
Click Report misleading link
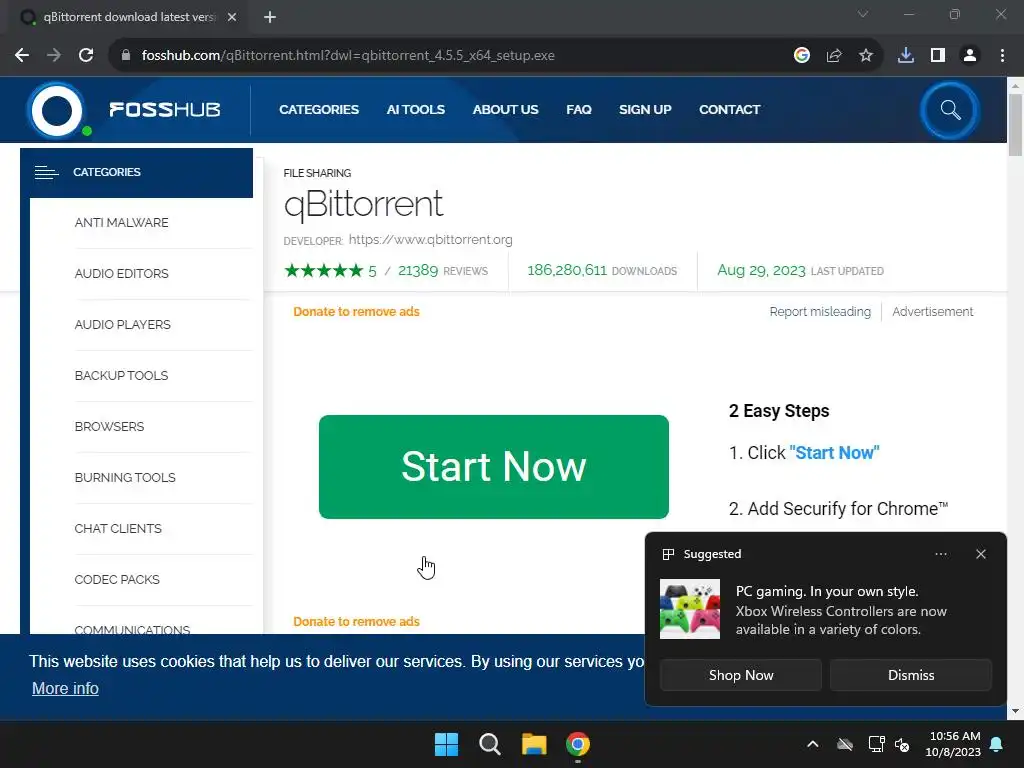point(820,312)
